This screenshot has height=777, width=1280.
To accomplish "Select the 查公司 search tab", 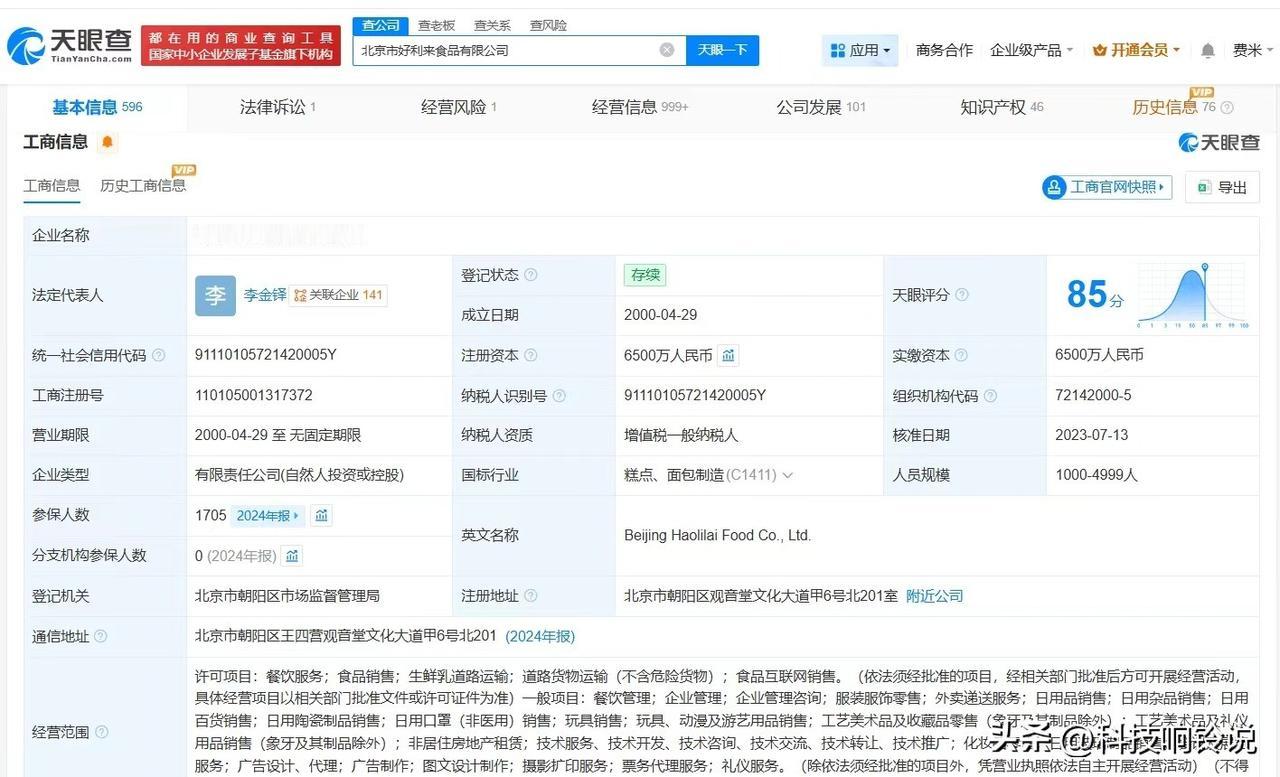I will point(381,25).
